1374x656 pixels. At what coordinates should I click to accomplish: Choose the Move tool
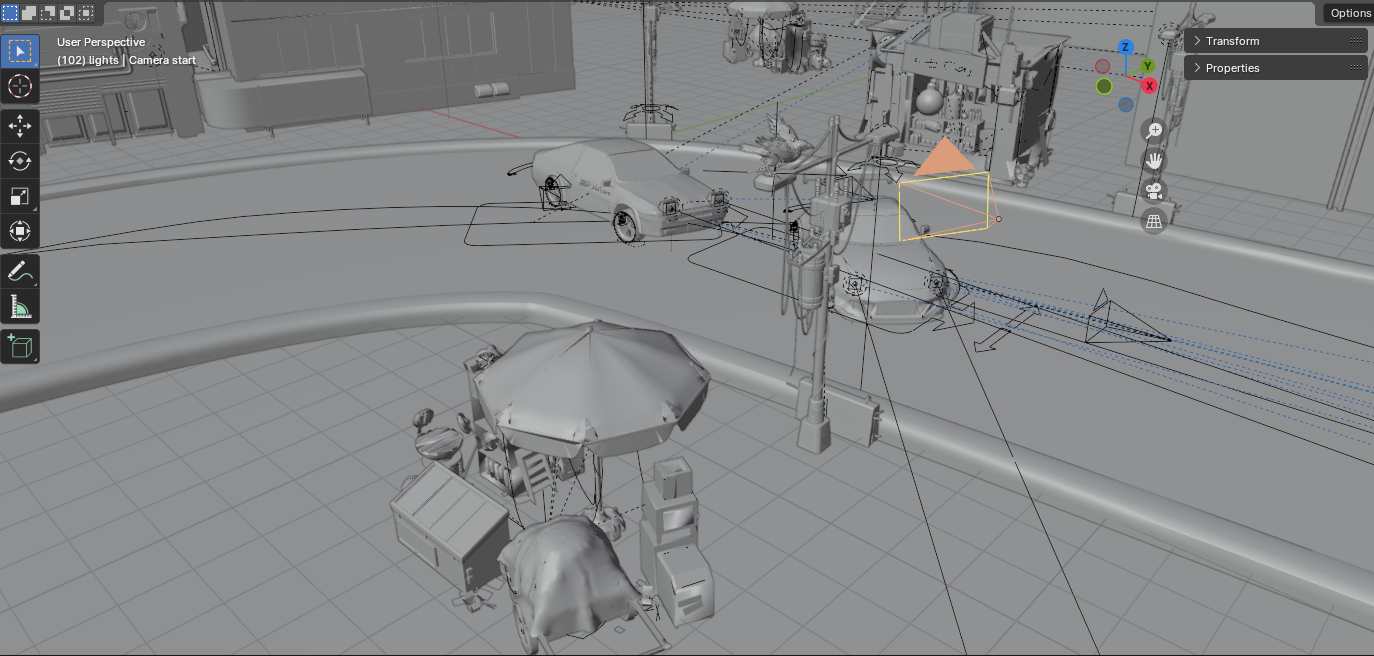20,126
